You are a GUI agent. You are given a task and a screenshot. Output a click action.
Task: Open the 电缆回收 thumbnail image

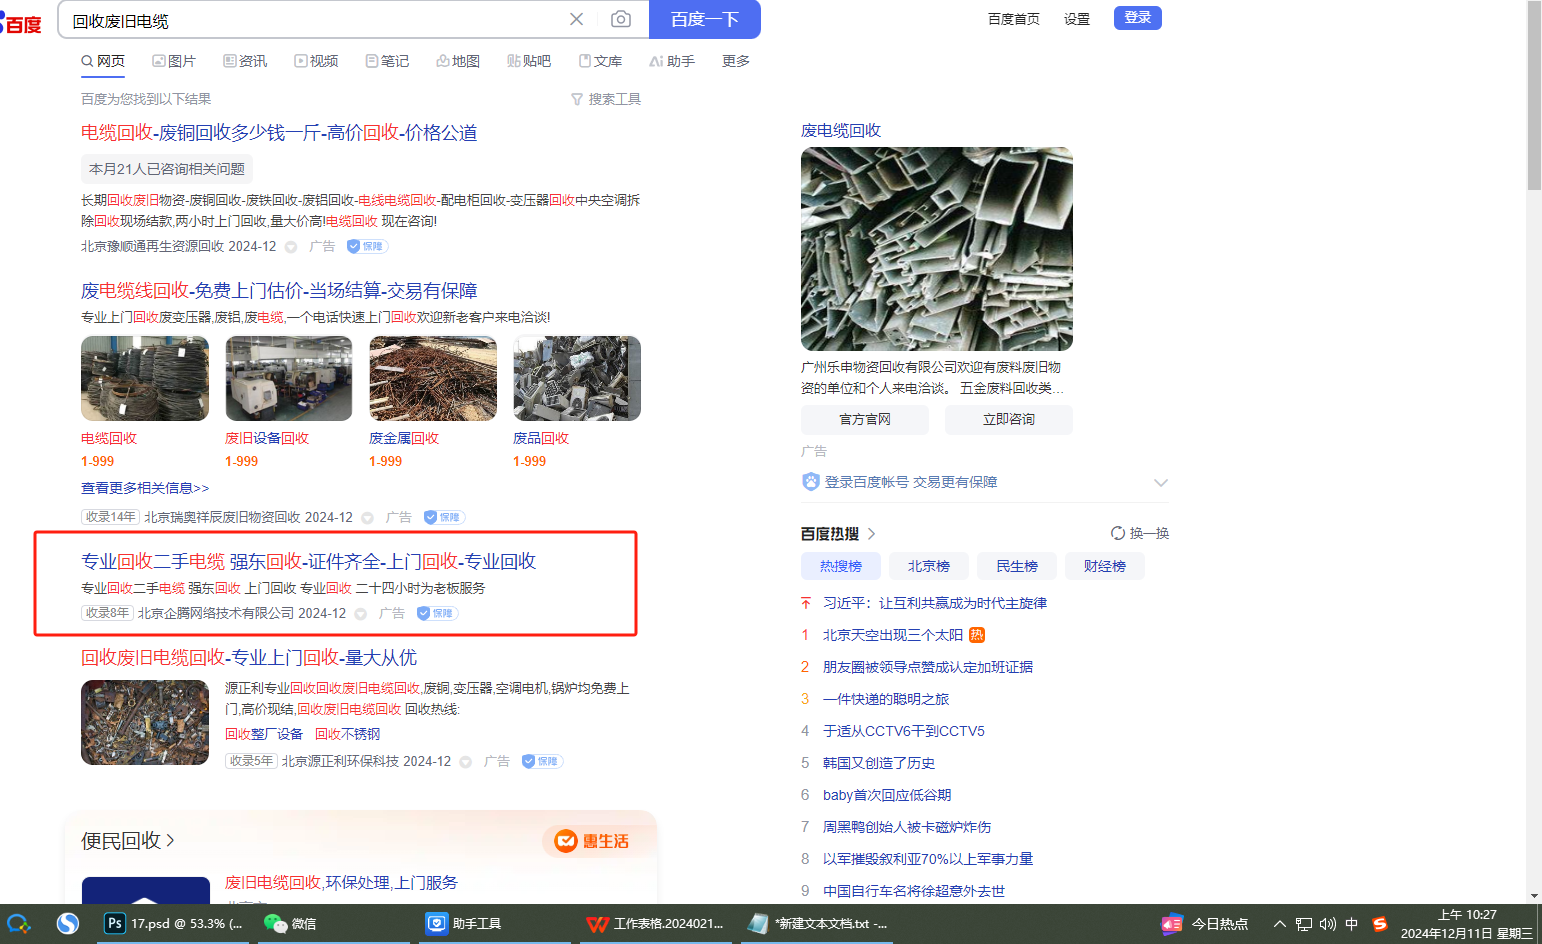[145, 379]
